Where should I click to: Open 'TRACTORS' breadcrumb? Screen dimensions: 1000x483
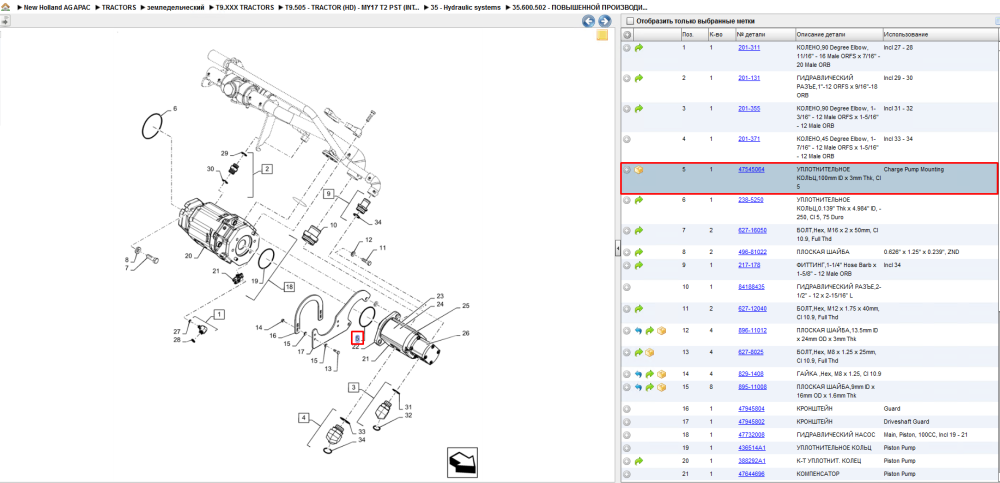[x=119, y=8]
